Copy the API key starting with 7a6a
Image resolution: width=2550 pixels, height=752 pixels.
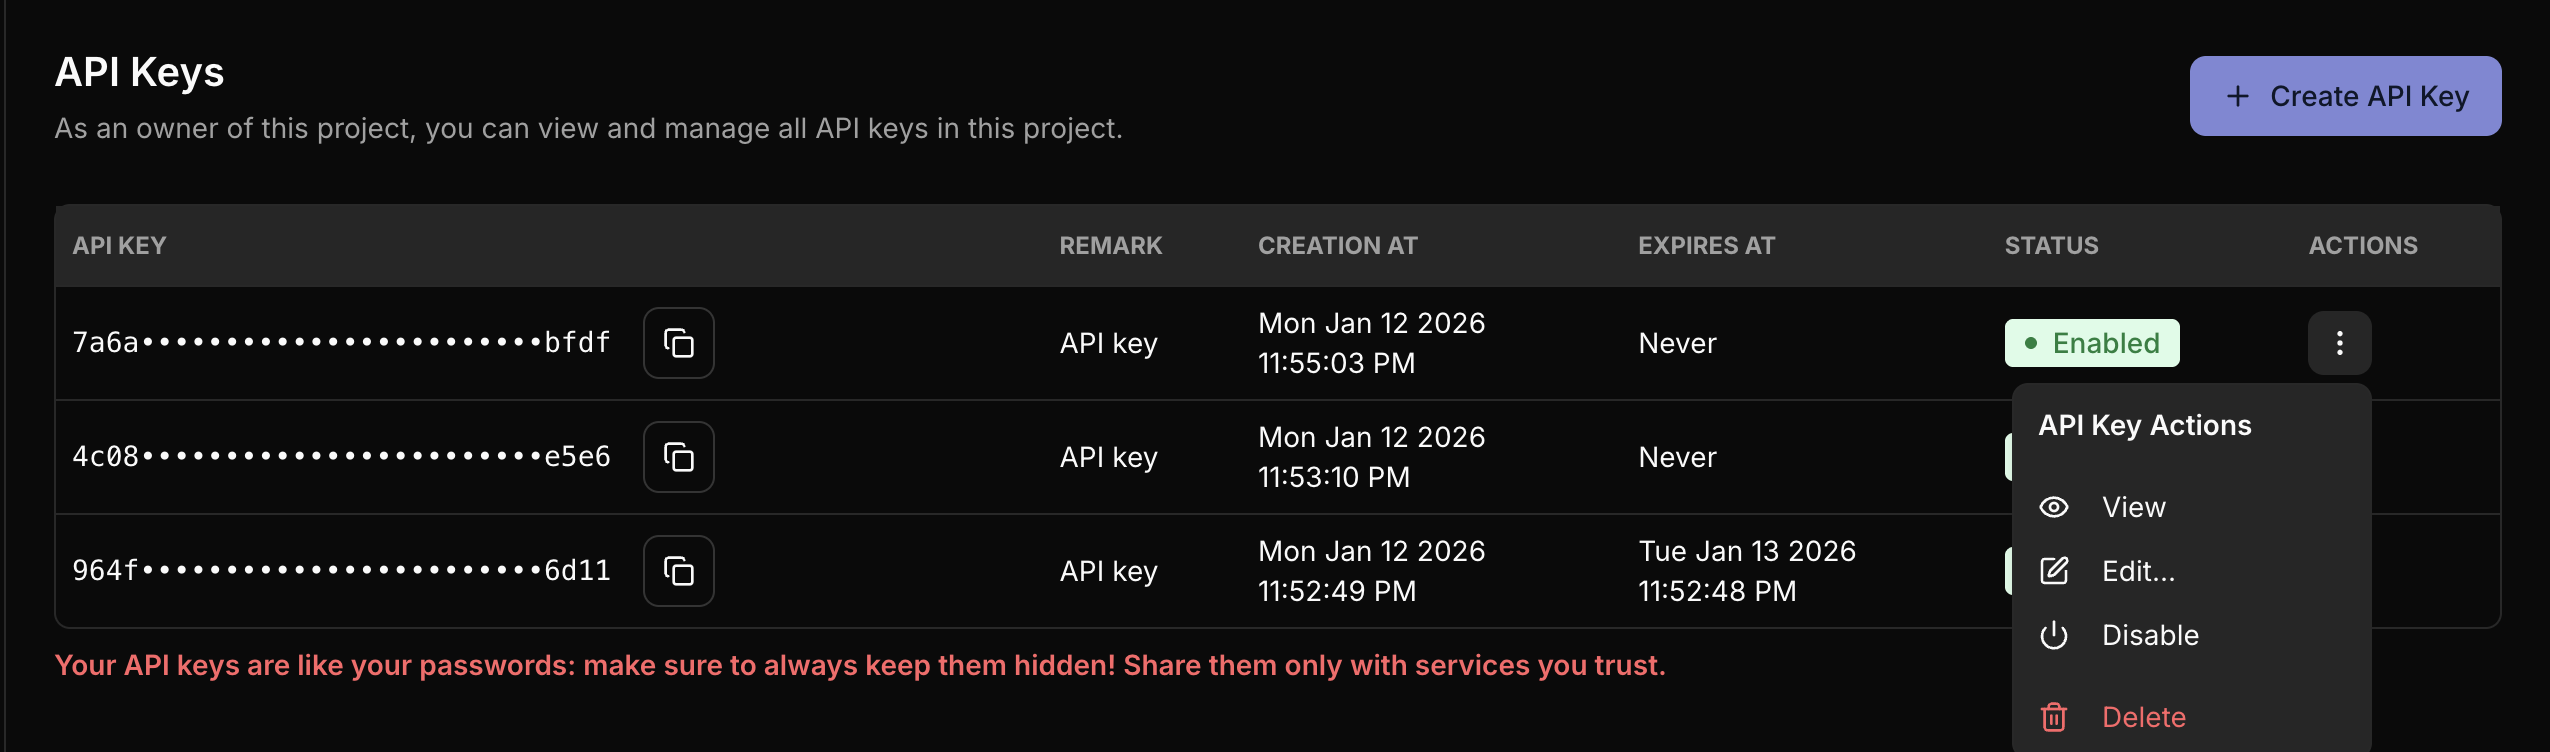pos(678,343)
